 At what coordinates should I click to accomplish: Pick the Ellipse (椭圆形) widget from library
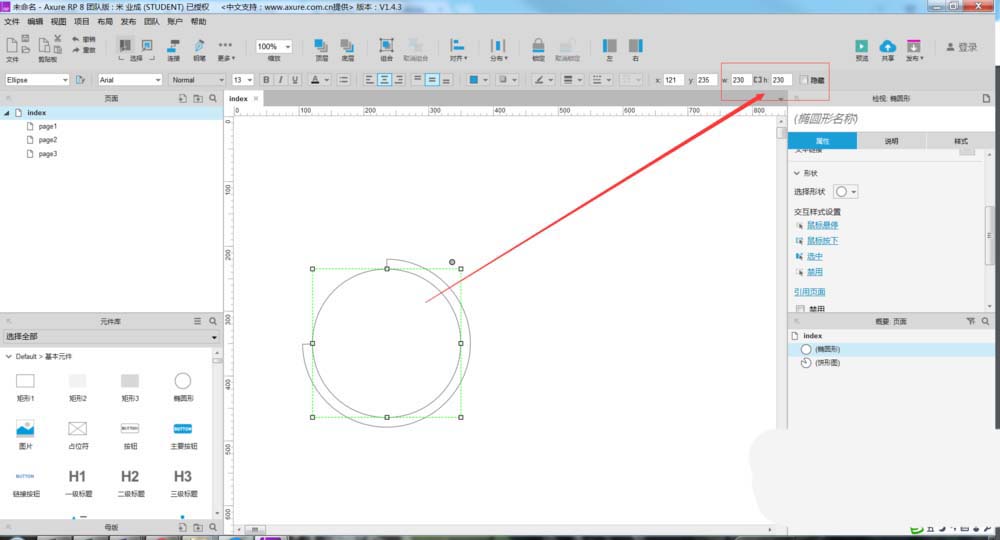pyautogui.click(x=183, y=386)
